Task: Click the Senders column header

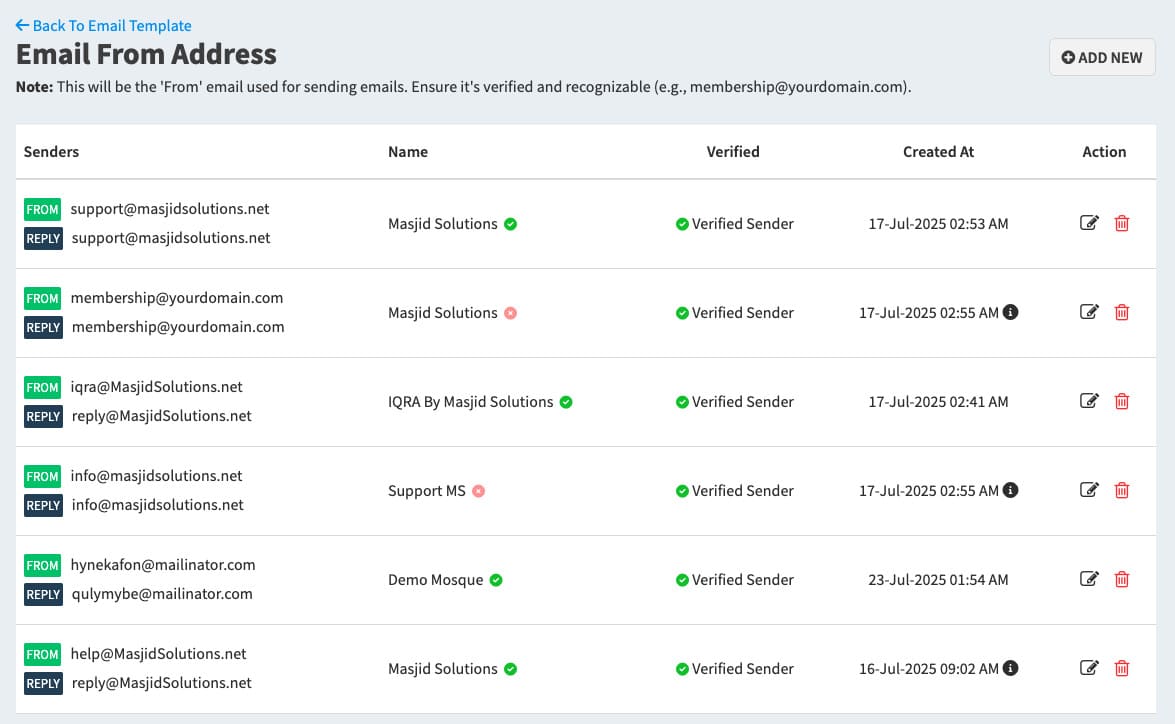Action: (51, 151)
